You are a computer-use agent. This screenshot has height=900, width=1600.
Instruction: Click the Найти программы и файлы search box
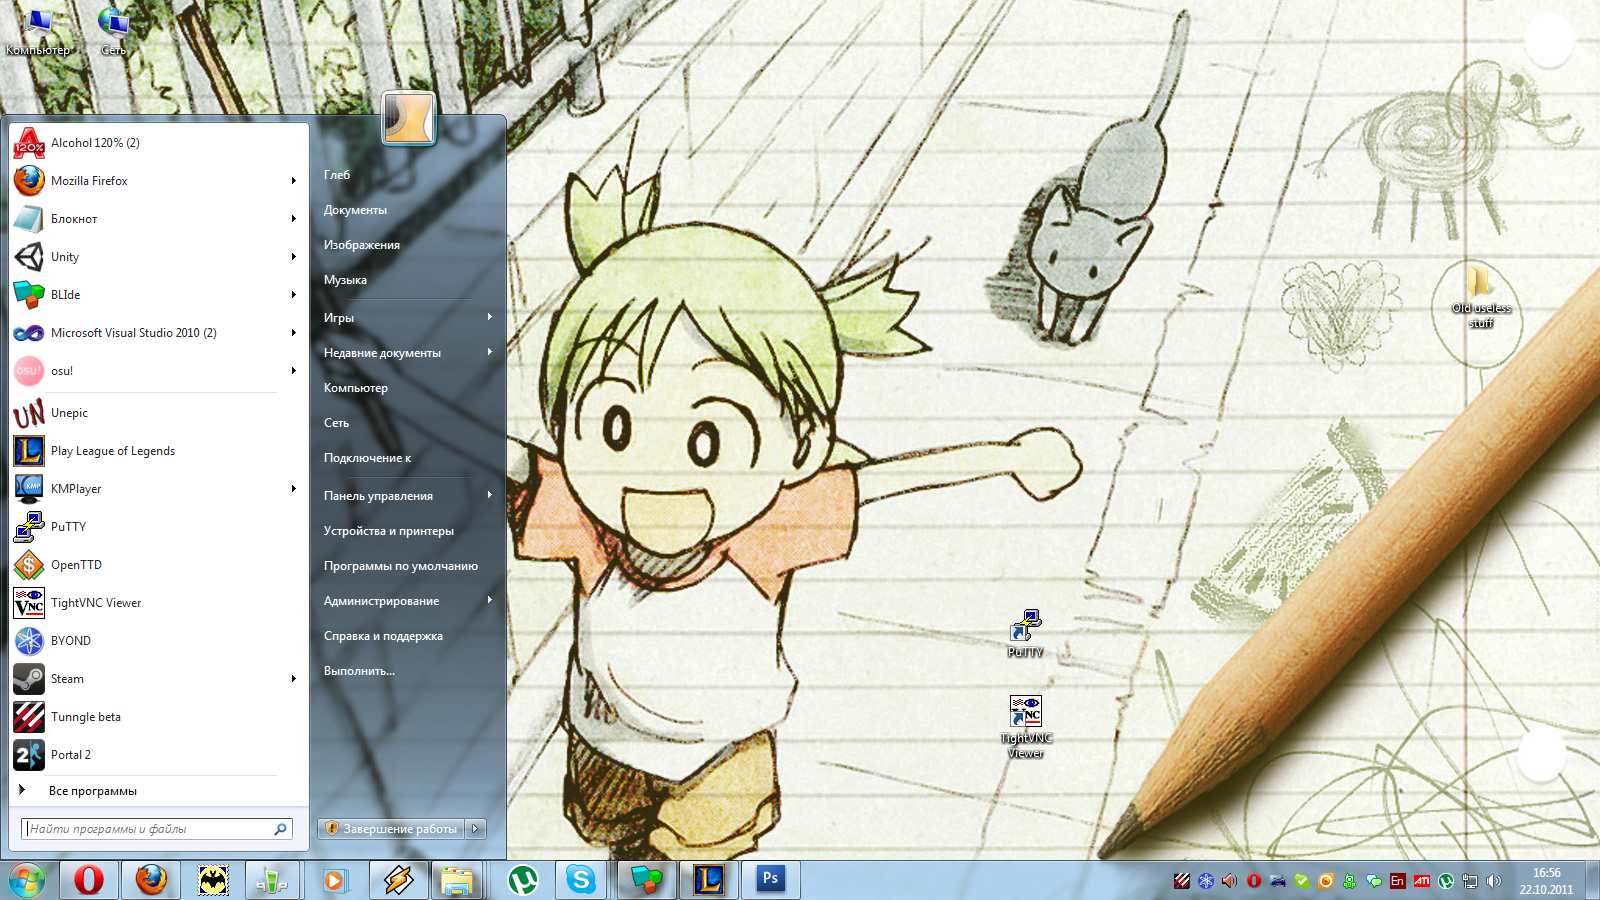click(148, 829)
